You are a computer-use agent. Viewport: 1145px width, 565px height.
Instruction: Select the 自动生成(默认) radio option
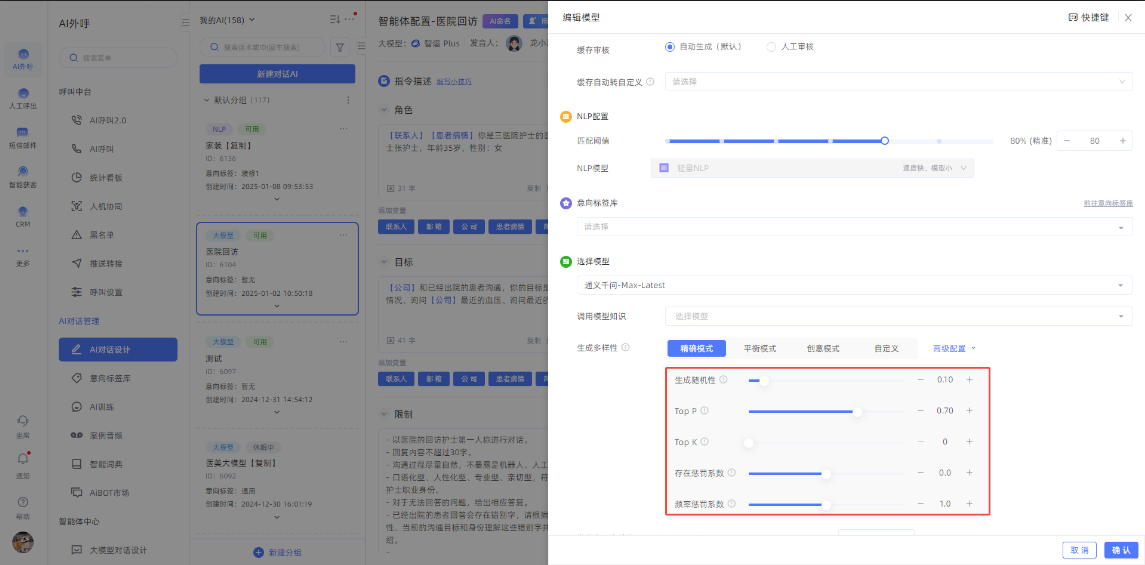[x=670, y=47]
